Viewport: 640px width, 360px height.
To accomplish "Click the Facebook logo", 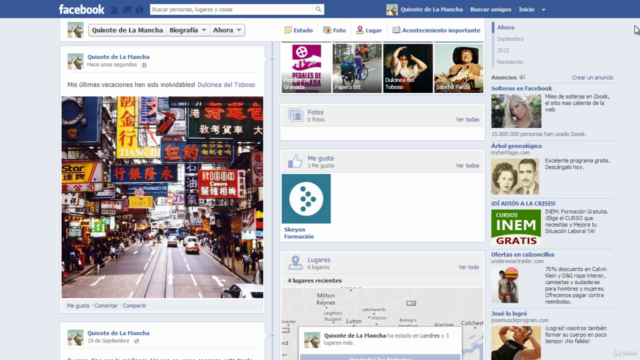I will point(81,9).
